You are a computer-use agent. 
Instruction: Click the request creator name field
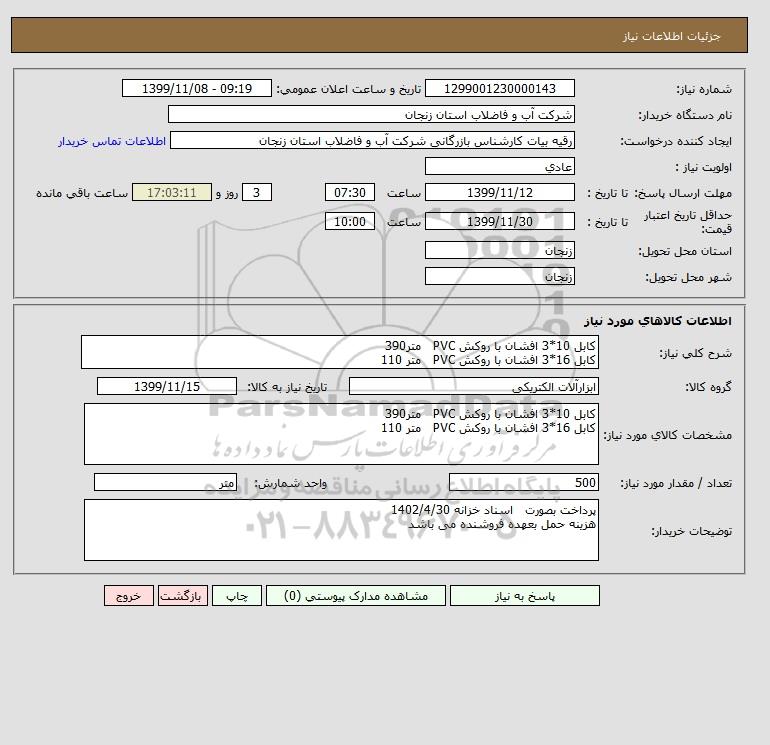[372, 140]
